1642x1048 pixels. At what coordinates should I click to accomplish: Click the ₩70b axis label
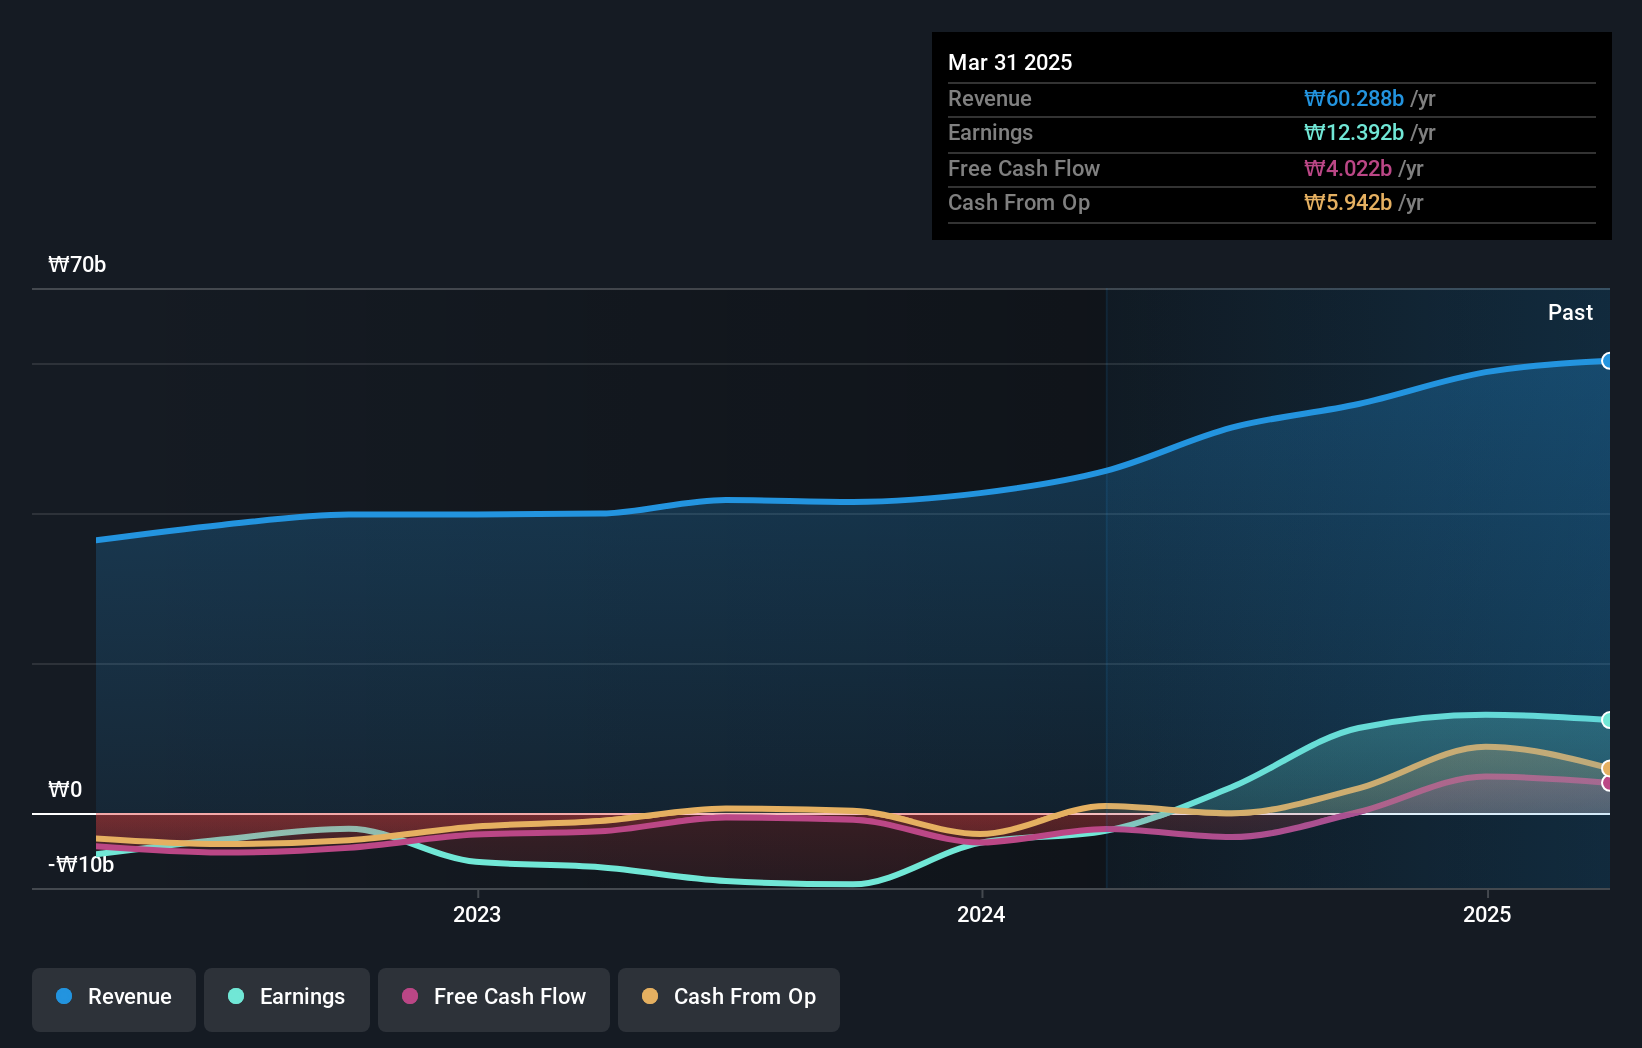point(77,264)
